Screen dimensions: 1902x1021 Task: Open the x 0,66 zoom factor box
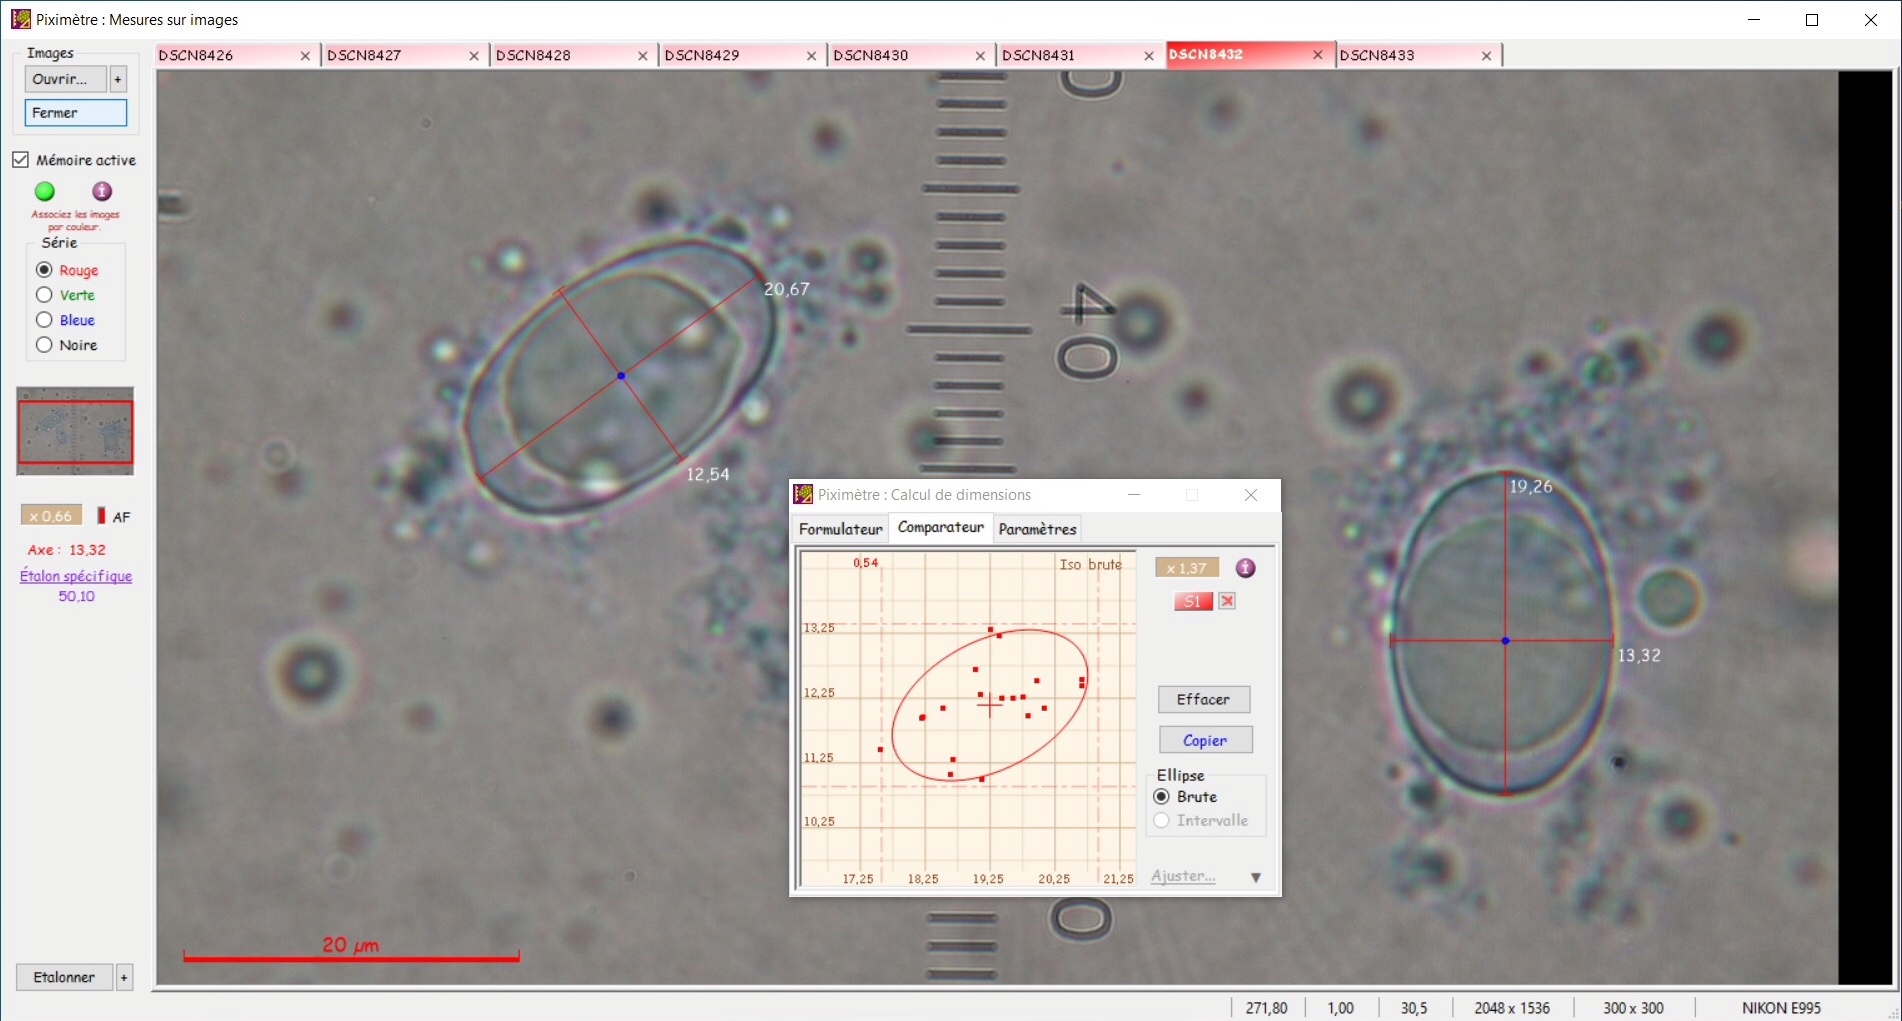coord(51,516)
